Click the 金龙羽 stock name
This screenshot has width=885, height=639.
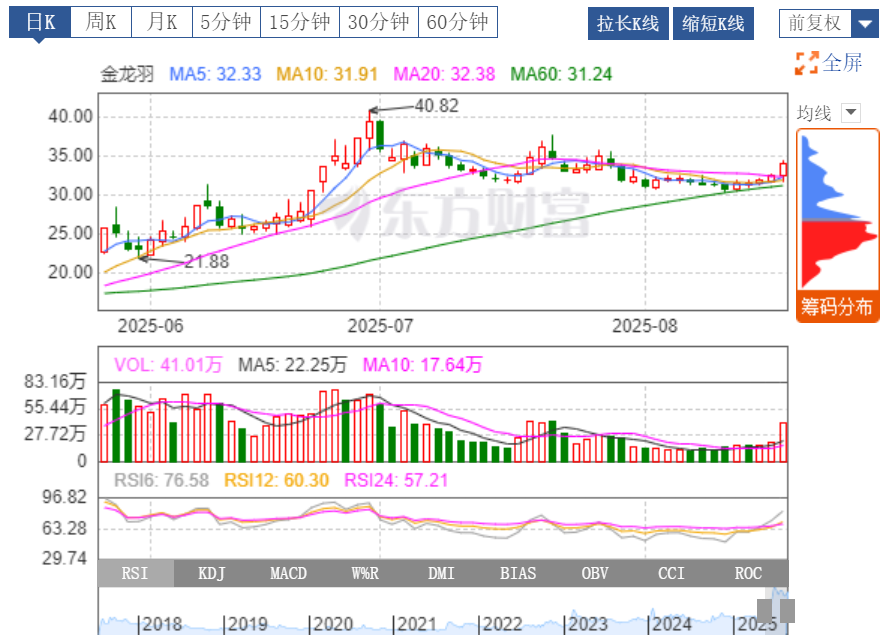coord(127,74)
